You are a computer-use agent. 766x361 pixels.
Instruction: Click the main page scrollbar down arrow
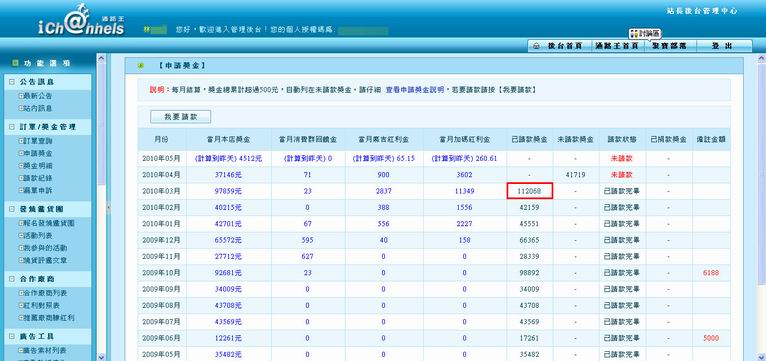click(x=762, y=357)
